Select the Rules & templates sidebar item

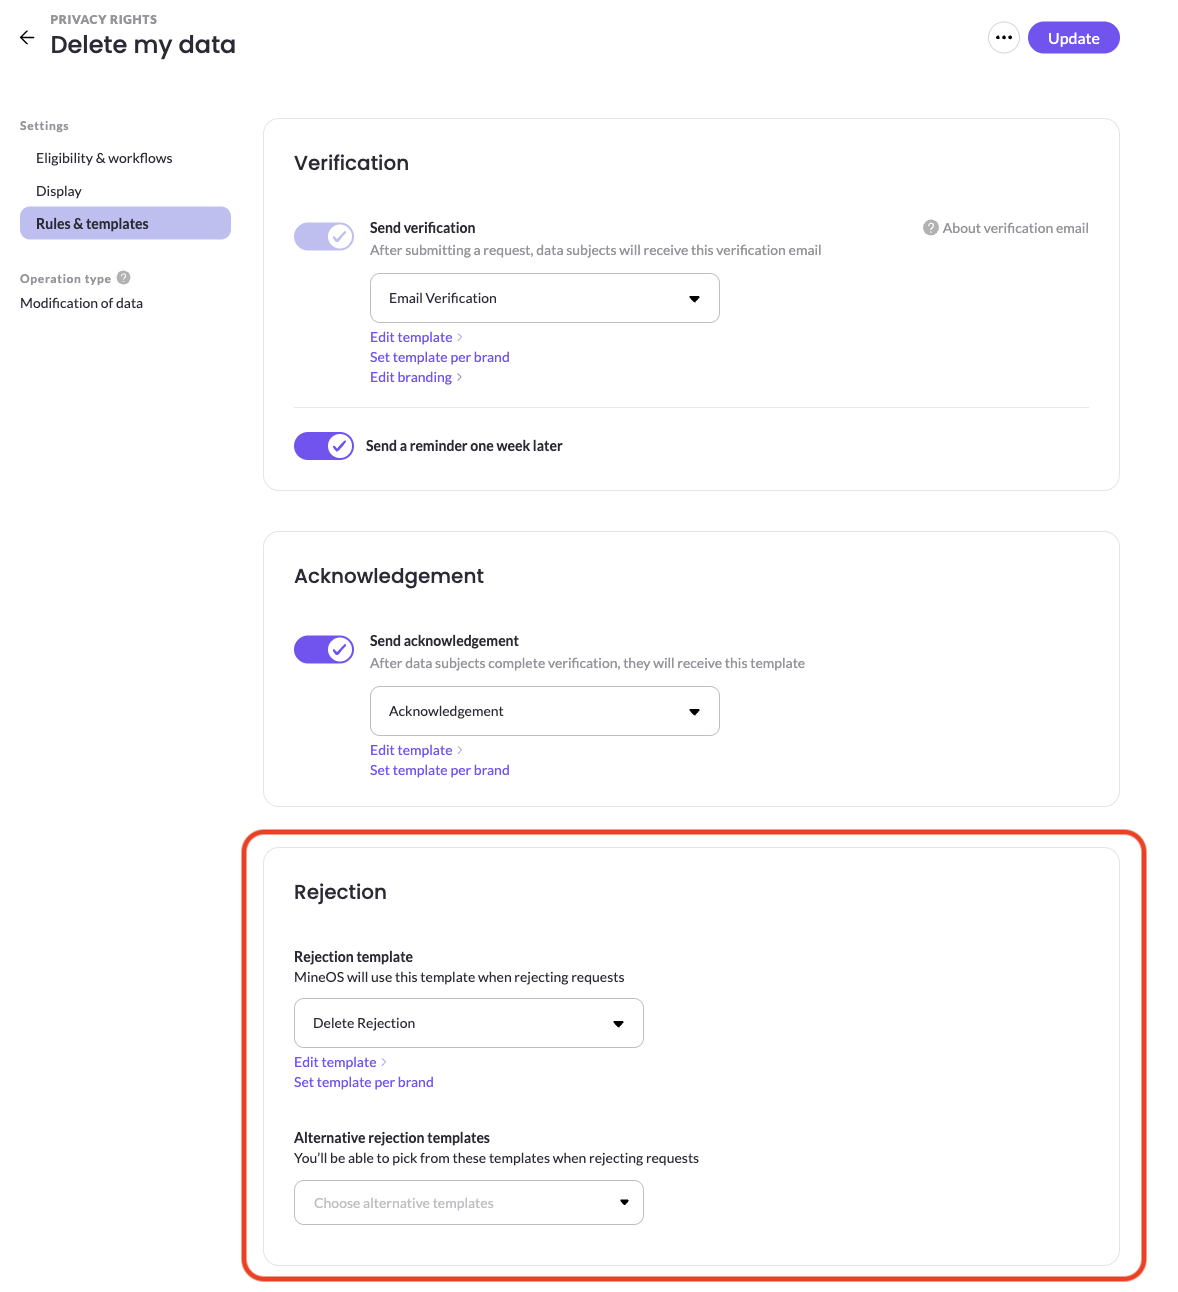(x=125, y=223)
